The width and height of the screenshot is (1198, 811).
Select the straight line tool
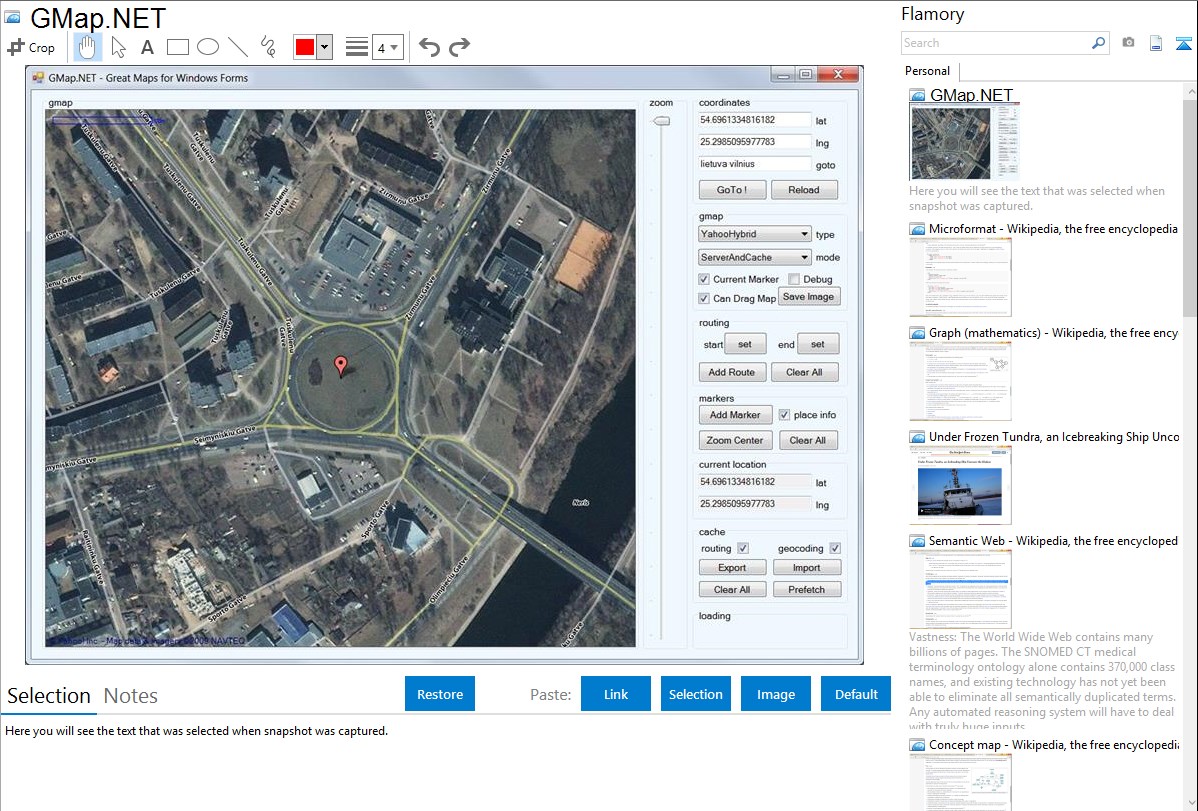click(x=238, y=47)
